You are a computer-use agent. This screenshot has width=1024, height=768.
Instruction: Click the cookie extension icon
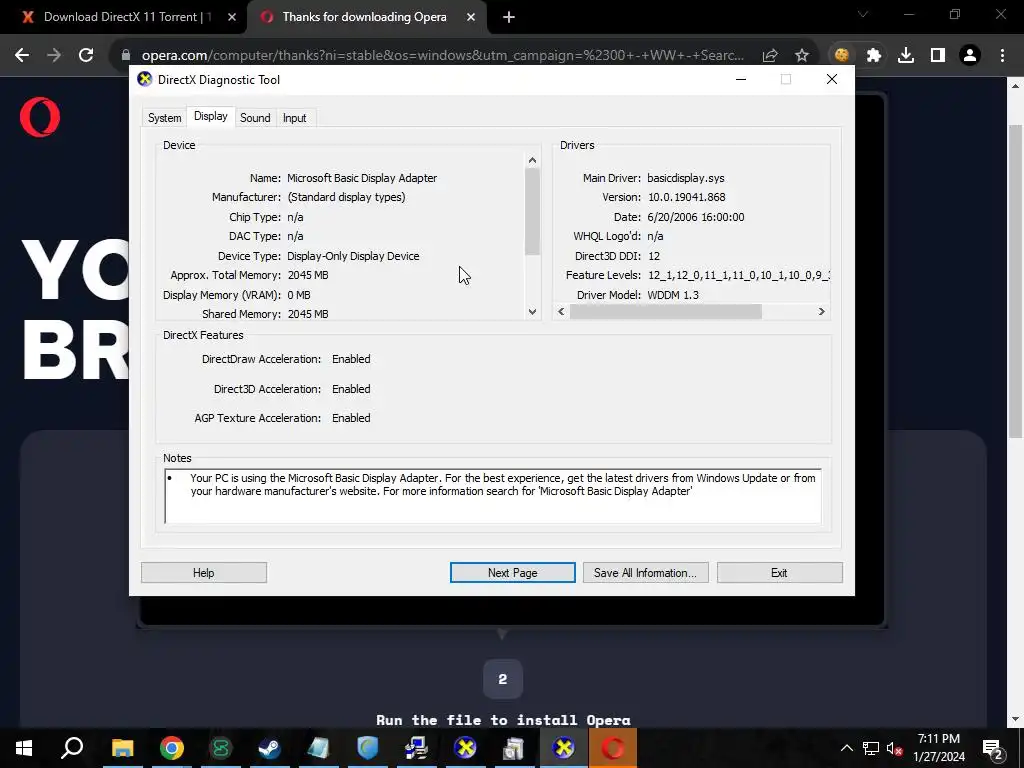pyautogui.click(x=842, y=56)
